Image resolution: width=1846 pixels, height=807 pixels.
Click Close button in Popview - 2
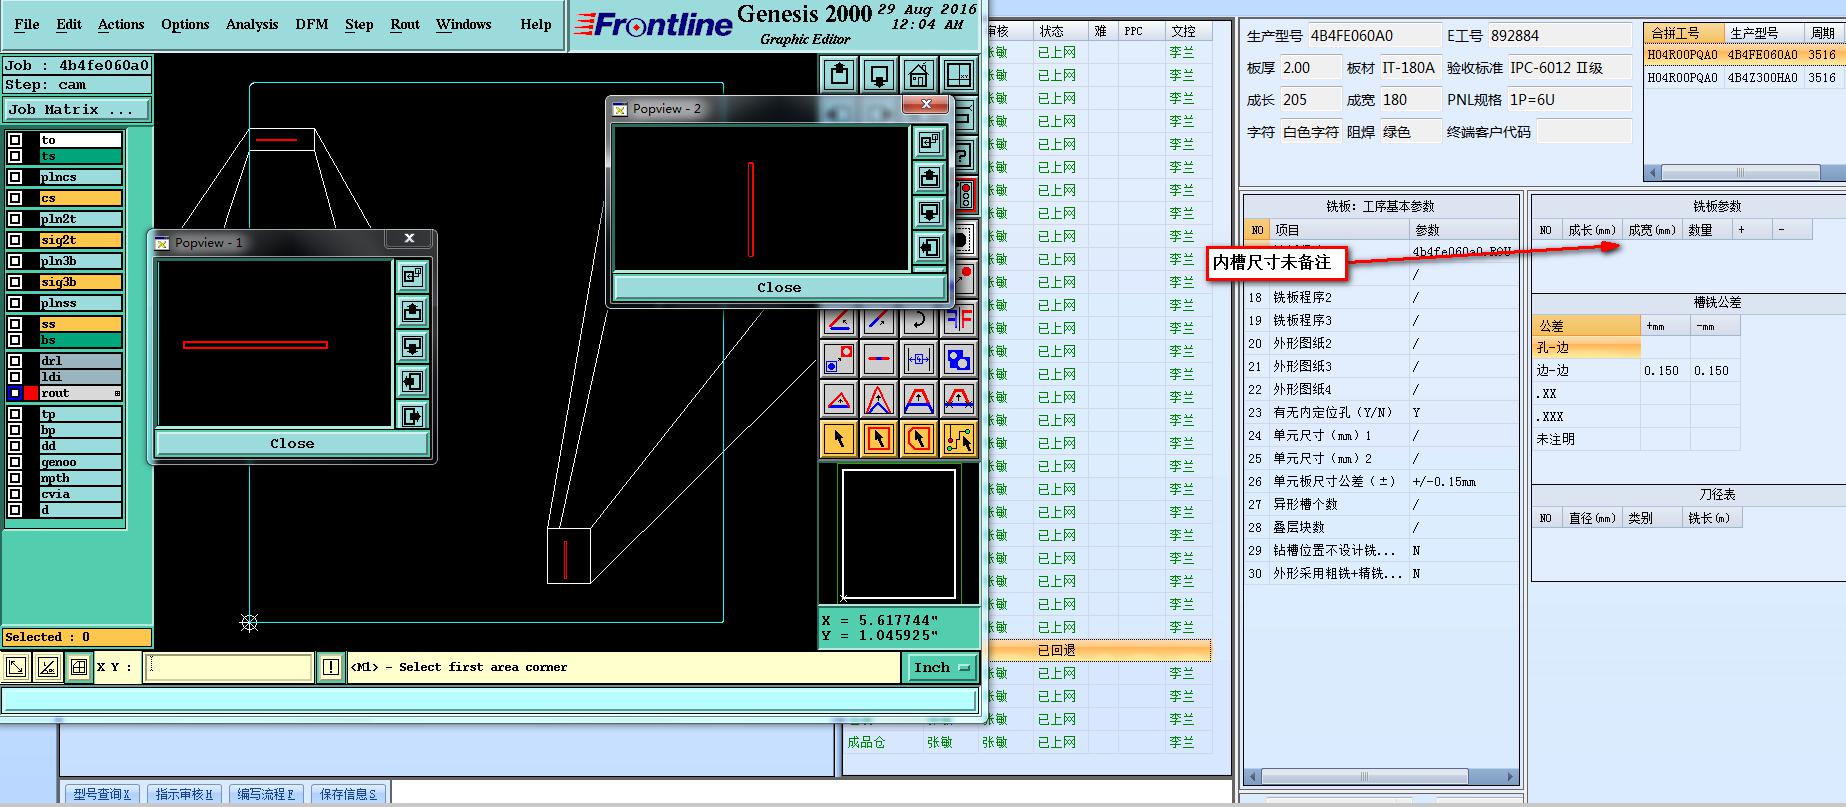779,287
